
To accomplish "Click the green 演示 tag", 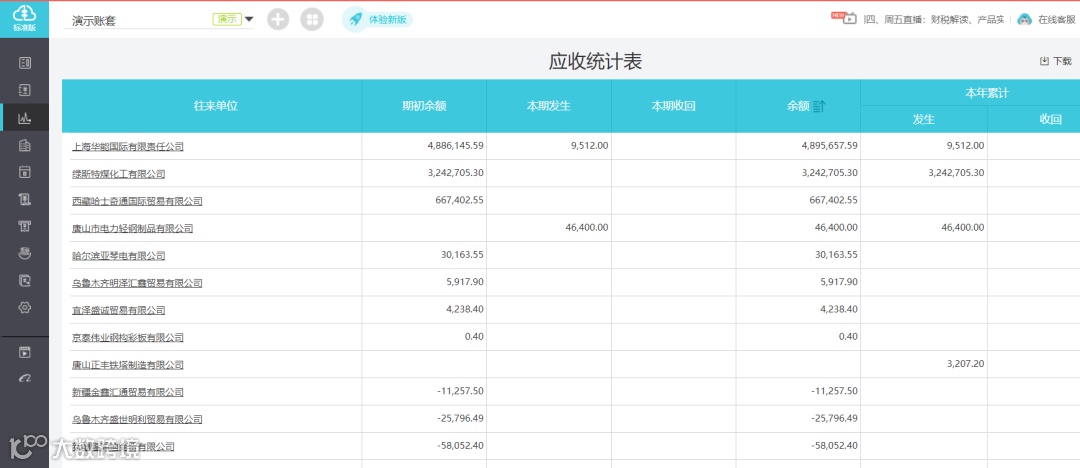I will point(227,19).
